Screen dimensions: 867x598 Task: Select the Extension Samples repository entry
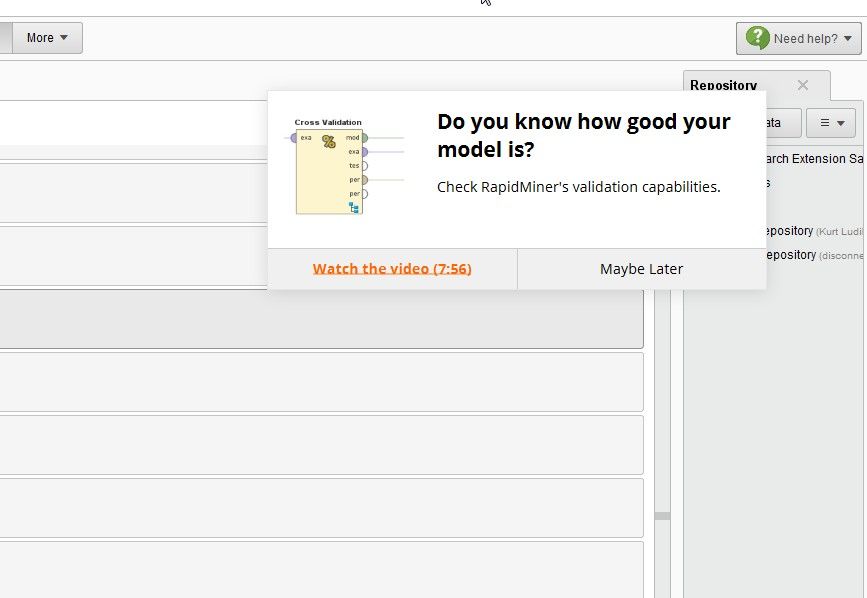(x=814, y=159)
